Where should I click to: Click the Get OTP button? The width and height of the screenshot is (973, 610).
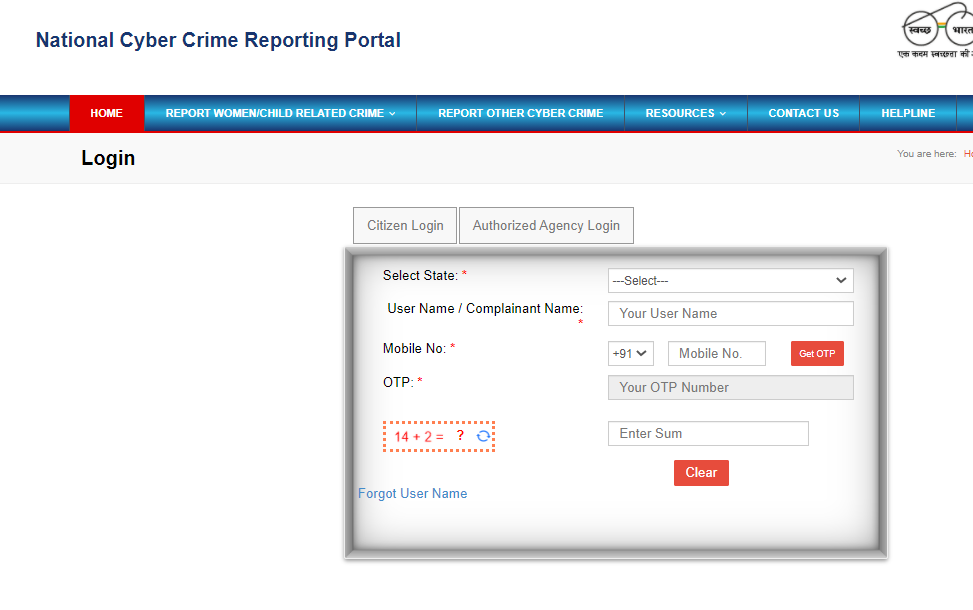(817, 353)
